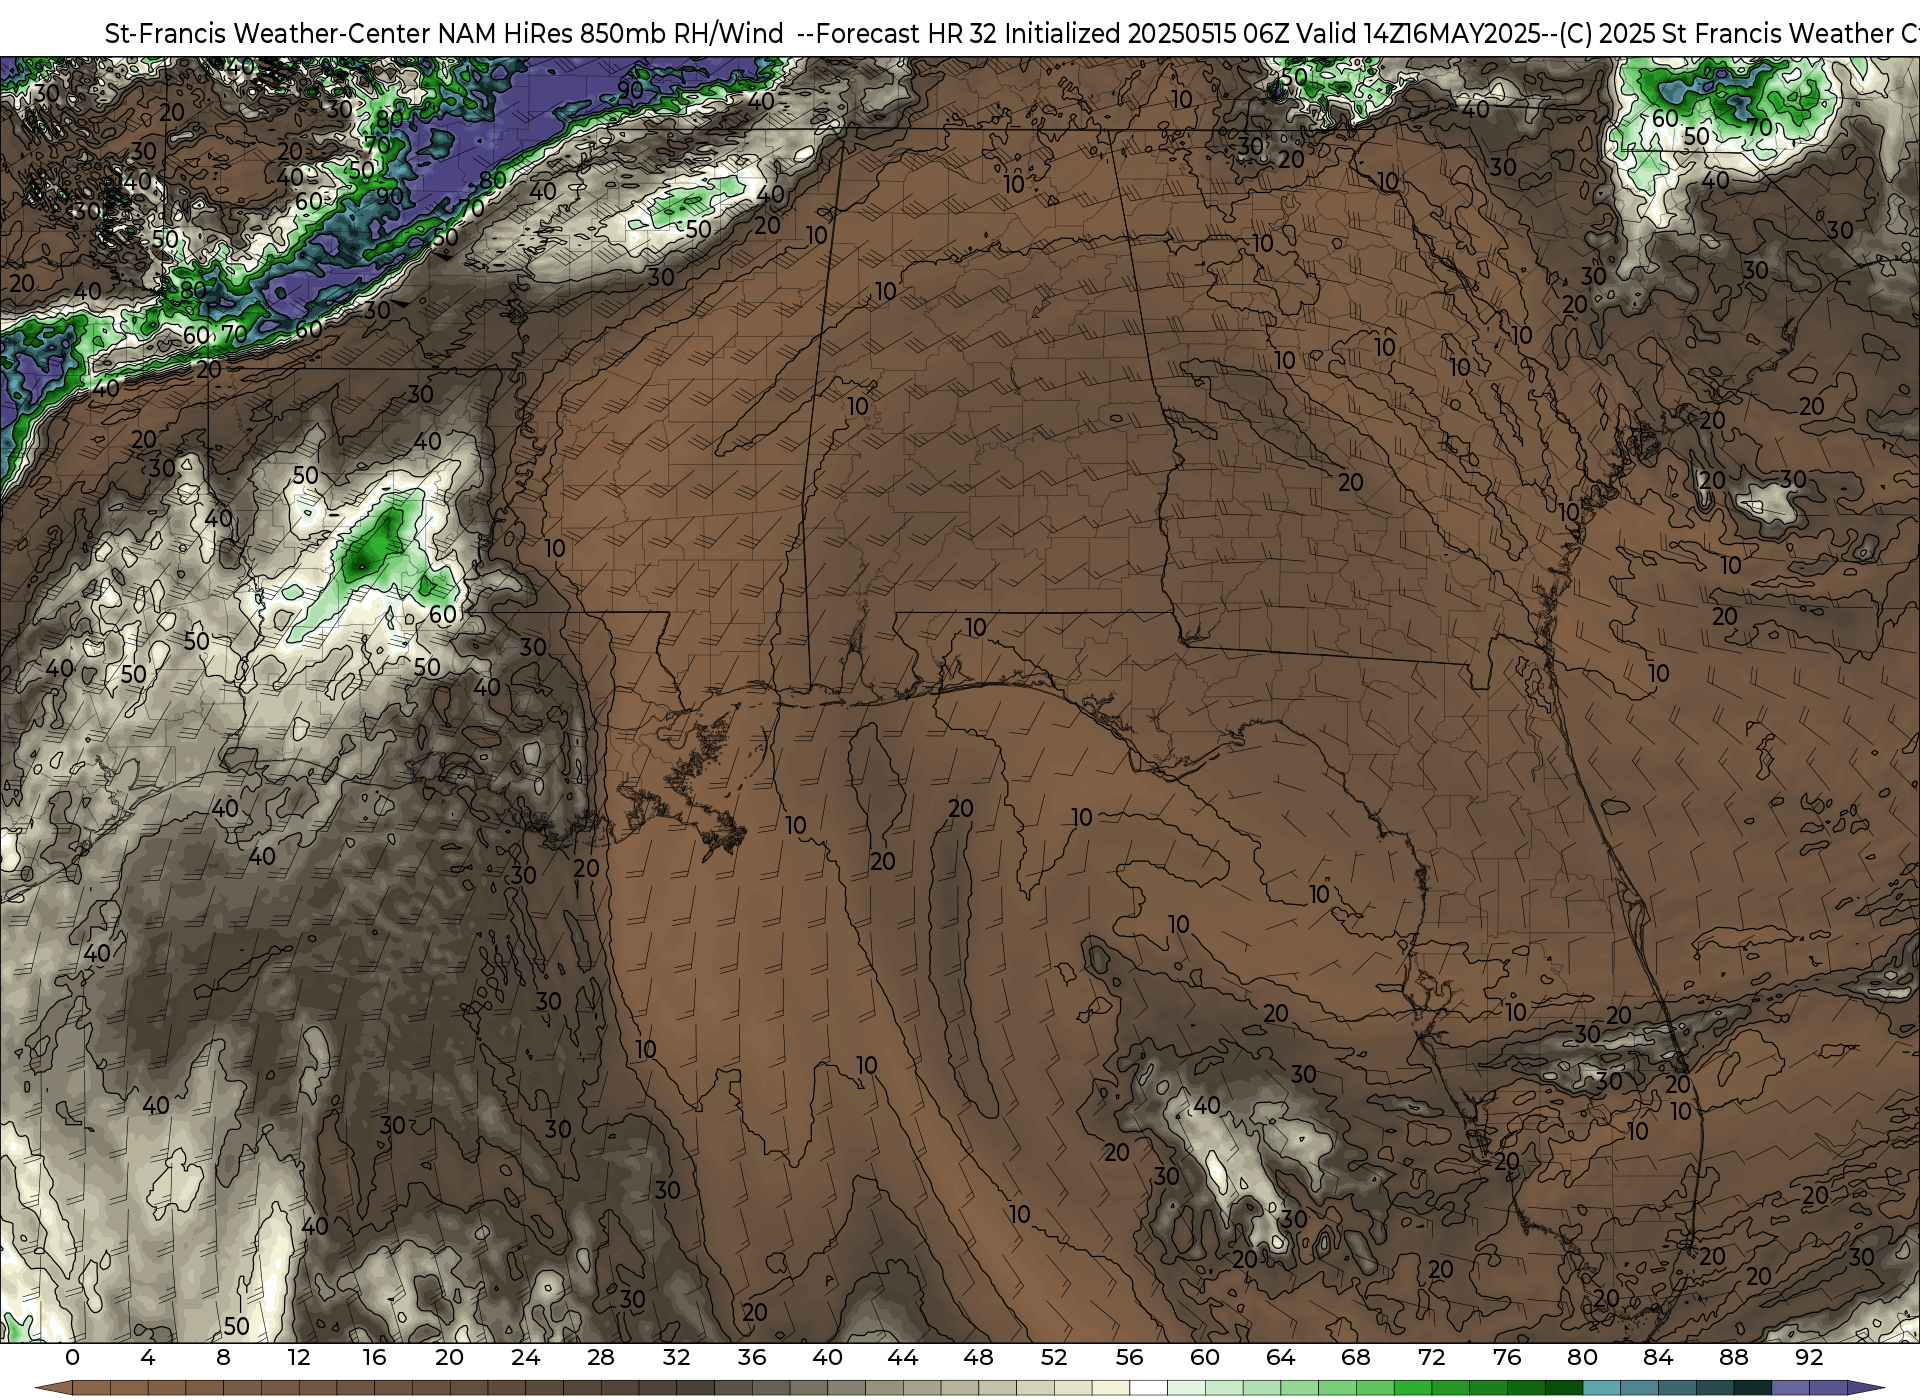Click the color bar scale value 52
Viewport: 1920px width, 1400px height.
[x=1054, y=1357]
